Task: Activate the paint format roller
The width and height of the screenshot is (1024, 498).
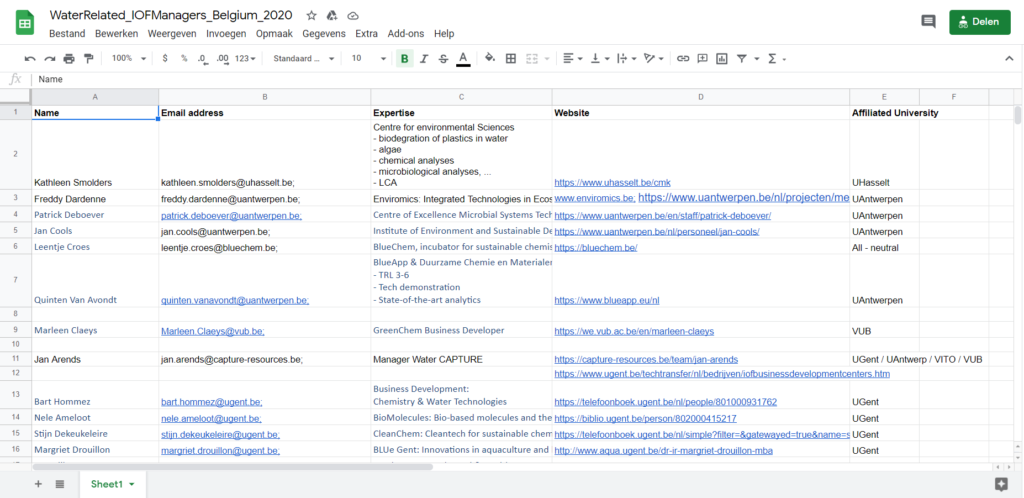Action: coord(89,59)
